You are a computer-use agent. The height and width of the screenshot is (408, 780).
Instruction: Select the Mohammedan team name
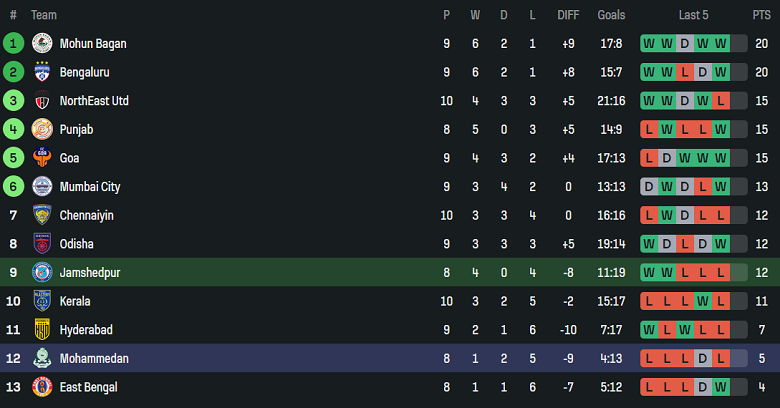(94, 358)
